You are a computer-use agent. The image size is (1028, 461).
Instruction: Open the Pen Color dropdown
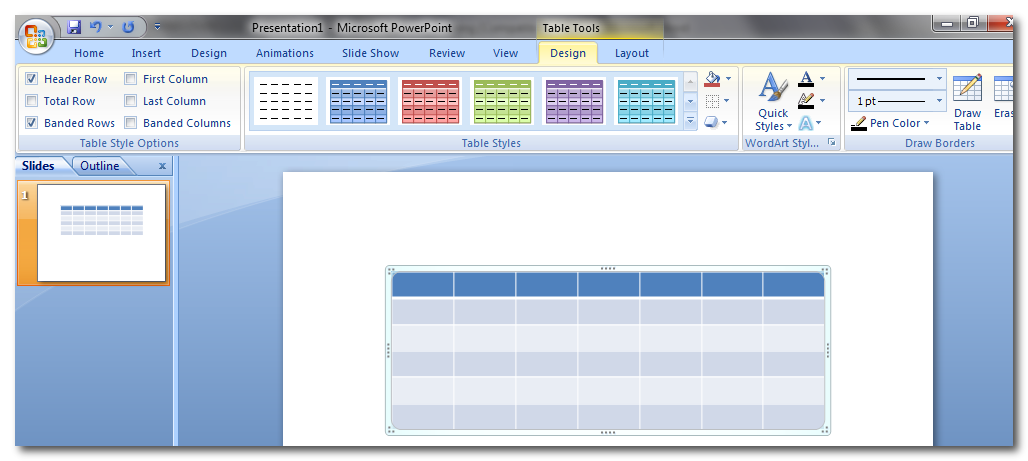(x=890, y=123)
